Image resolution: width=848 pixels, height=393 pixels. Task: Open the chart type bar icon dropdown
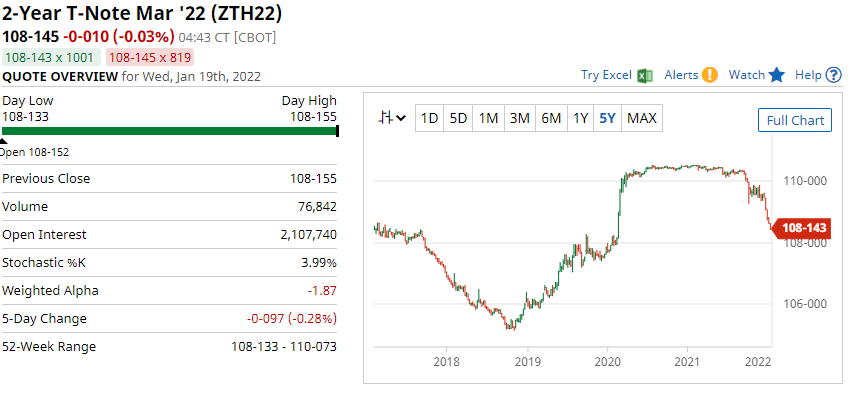[x=393, y=118]
